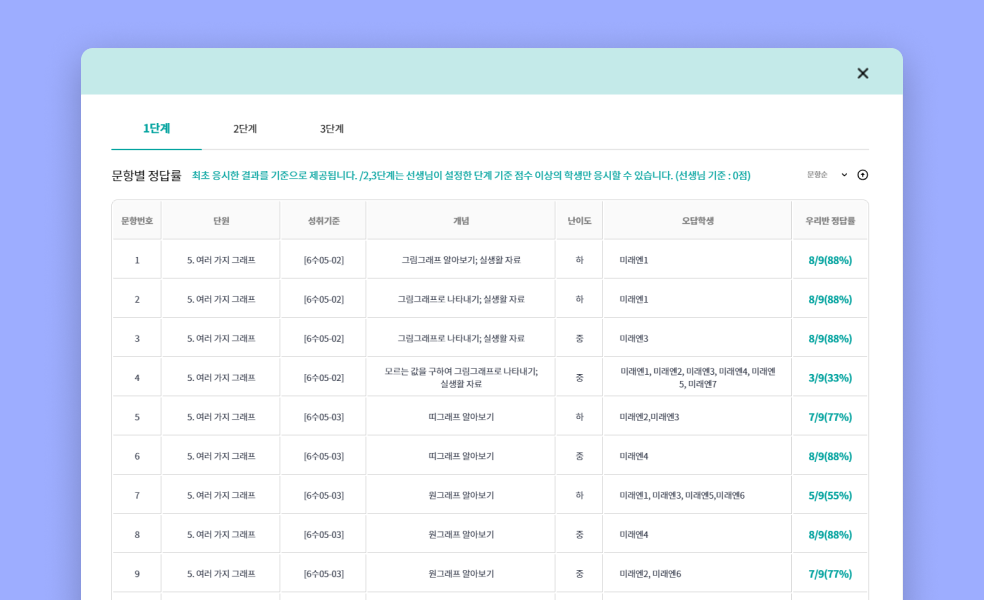Open the 문항순 sort dropdown
984x600 pixels.
click(827, 175)
